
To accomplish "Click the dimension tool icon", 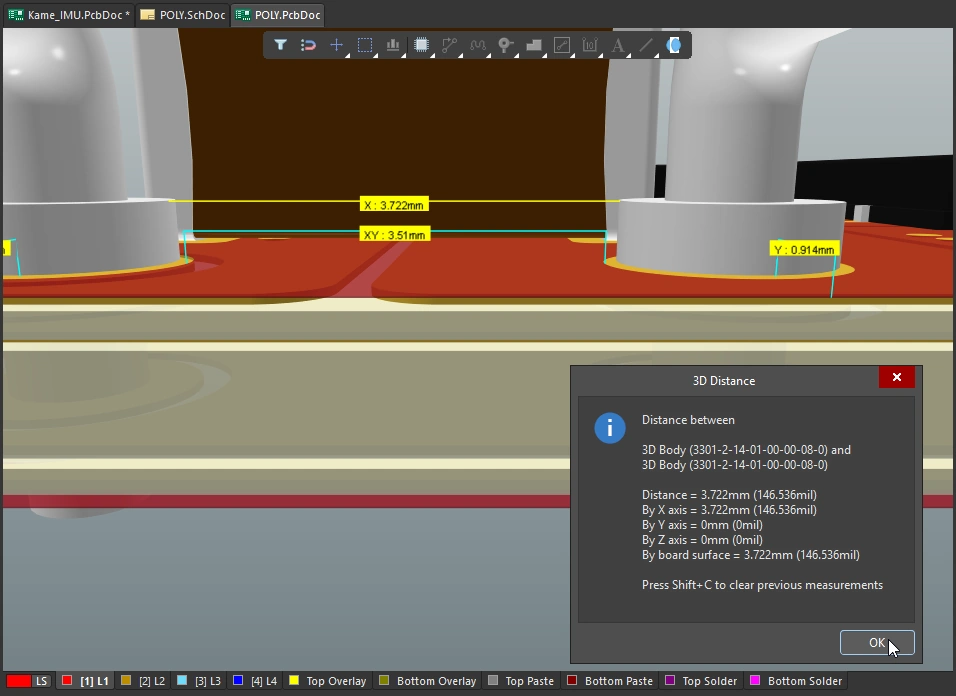I will 590,45.
